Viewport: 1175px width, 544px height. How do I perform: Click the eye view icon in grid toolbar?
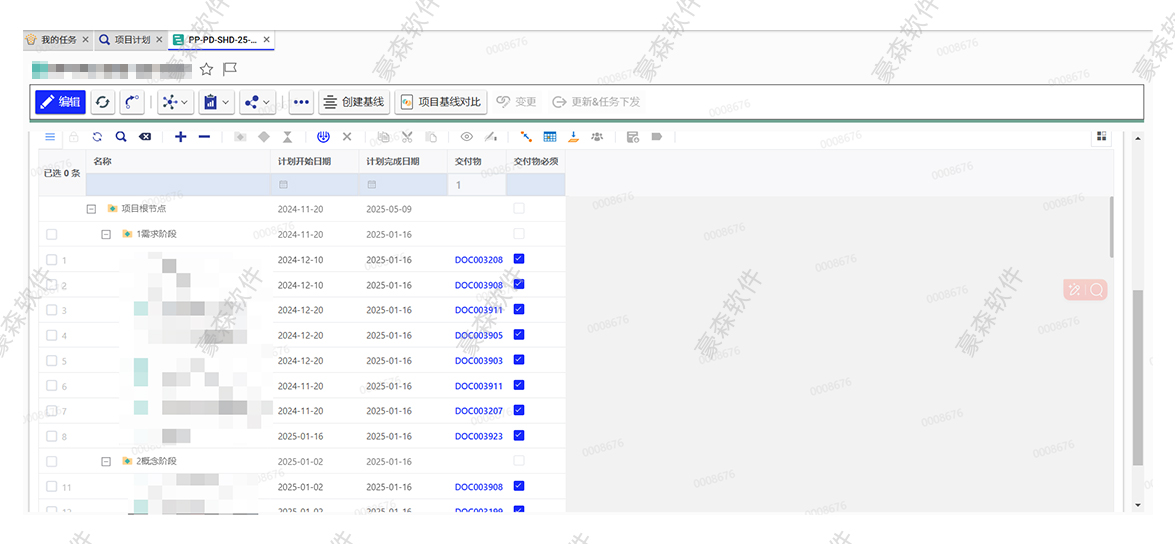click(x=466, y=137)
